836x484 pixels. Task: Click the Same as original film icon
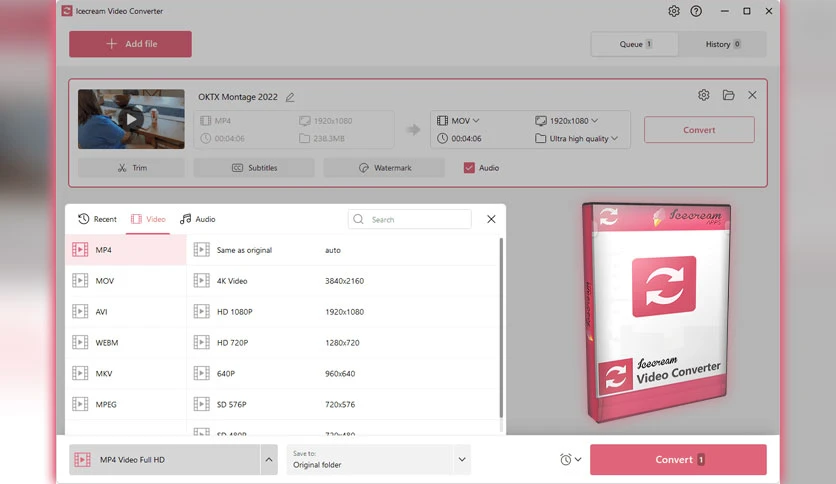coord(202,249)
